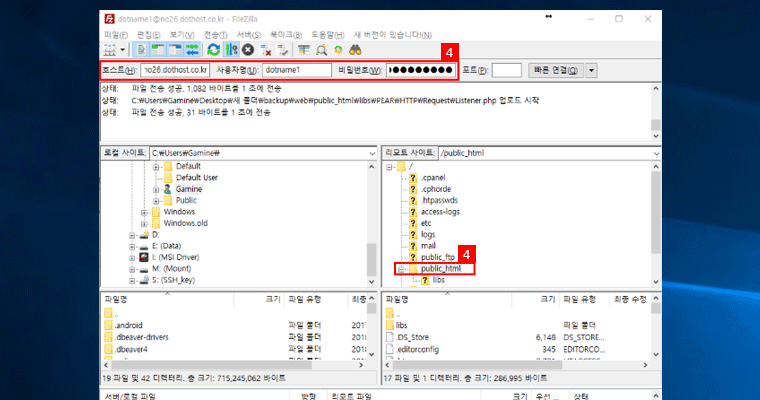
Task: Click the process queue toolbar icon
Action: 231,49
